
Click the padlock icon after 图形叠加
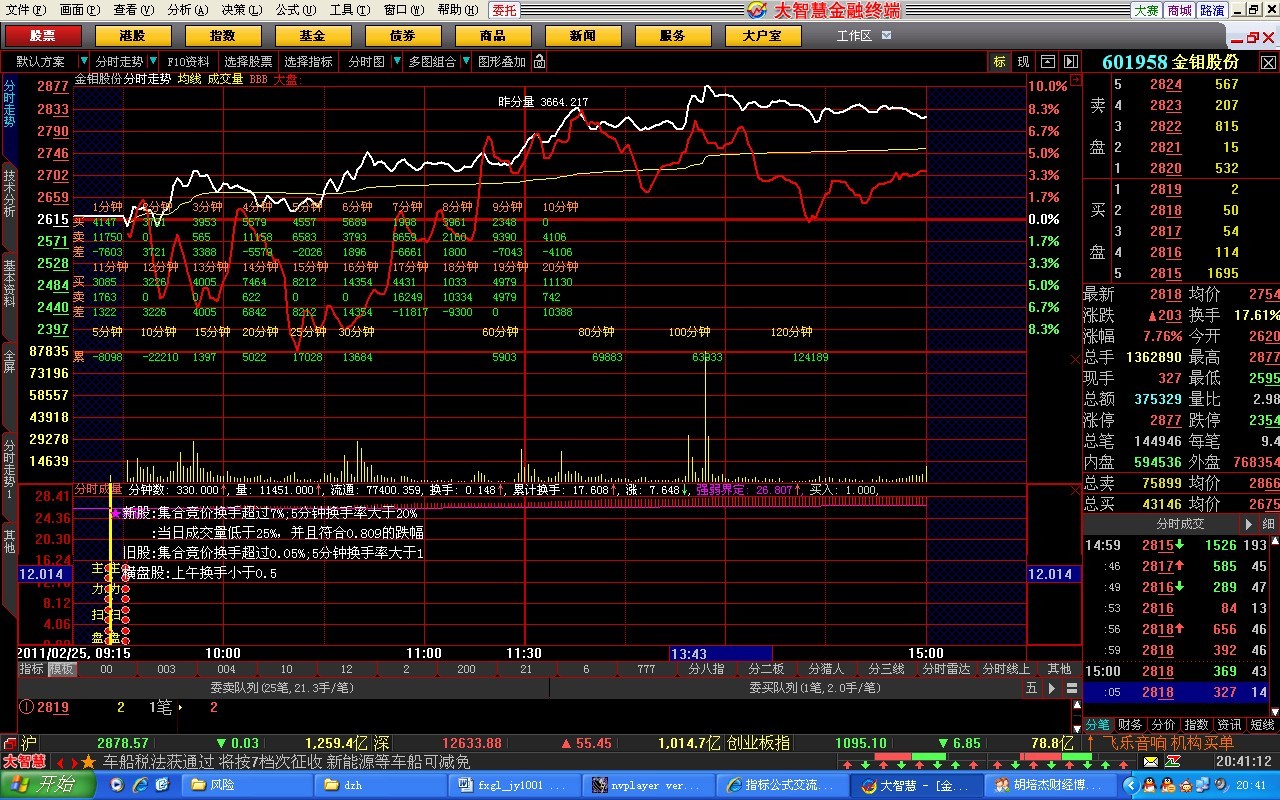pyautogui.click(x=540, y=62)
